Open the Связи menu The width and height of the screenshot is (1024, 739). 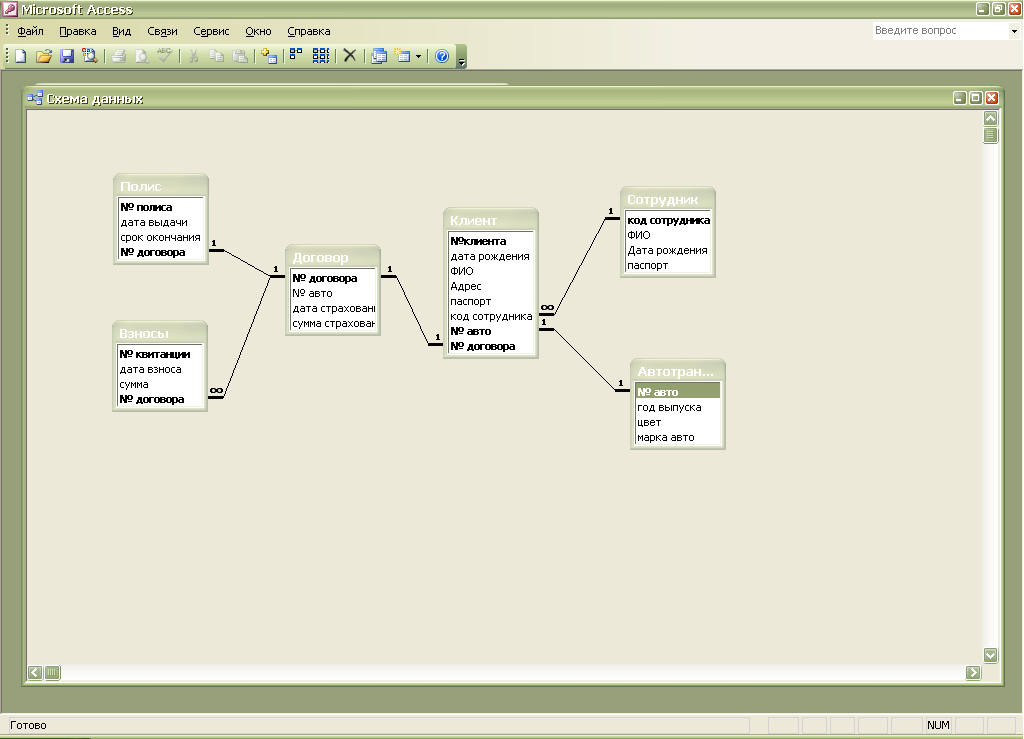coord(162,31)
